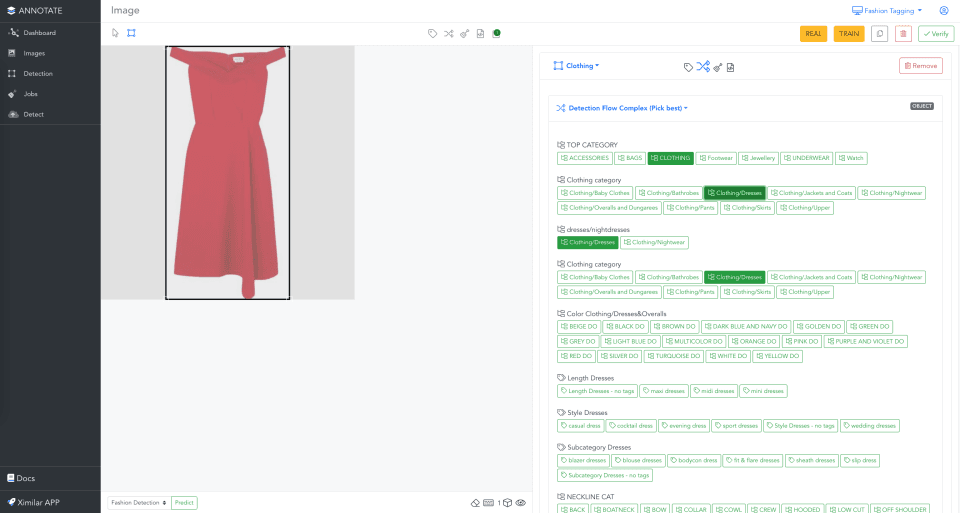Select the pointer cursor tool
The width and height of the screenshot is (960, 513).
click(x=115, y=33)
